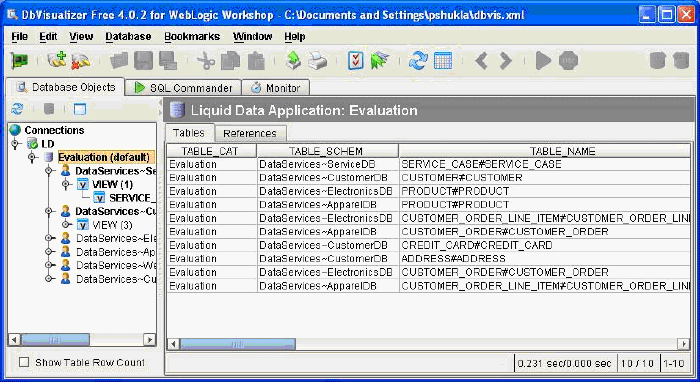Select the Evaluation (default) tree item

[104, 157]
